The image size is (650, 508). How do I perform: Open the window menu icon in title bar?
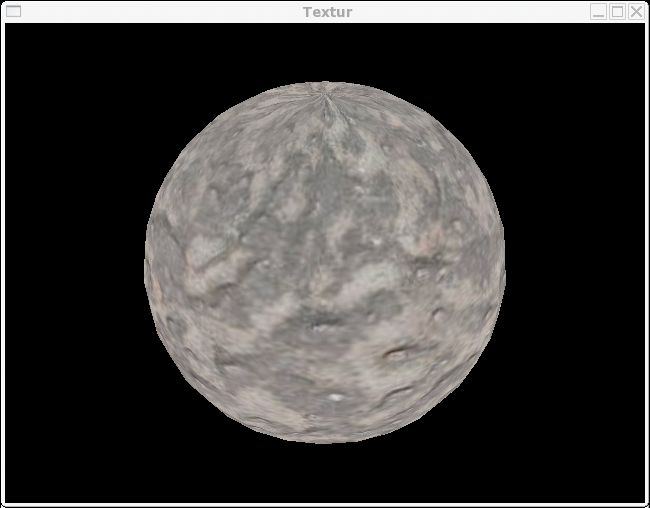(13, 12)
